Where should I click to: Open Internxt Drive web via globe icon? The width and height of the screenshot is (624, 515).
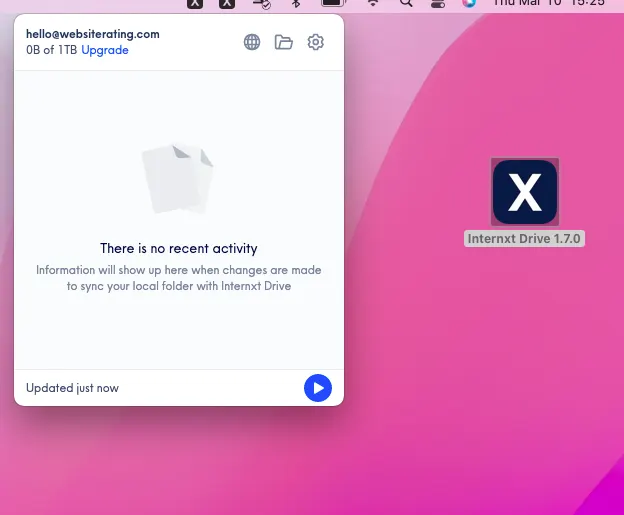coord(252,42)
